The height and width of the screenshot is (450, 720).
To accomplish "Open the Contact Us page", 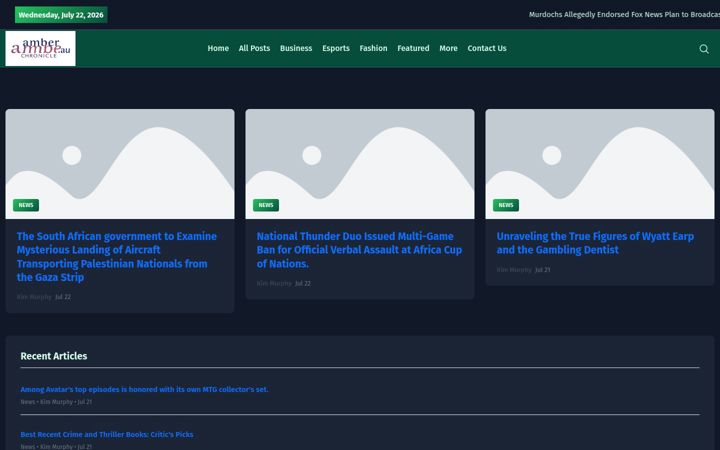I will [x=487, y=48].
